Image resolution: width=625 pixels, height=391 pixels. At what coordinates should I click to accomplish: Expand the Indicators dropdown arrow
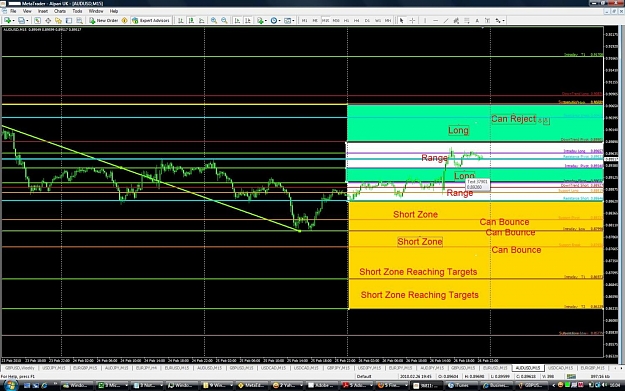[x=266, y=20]
